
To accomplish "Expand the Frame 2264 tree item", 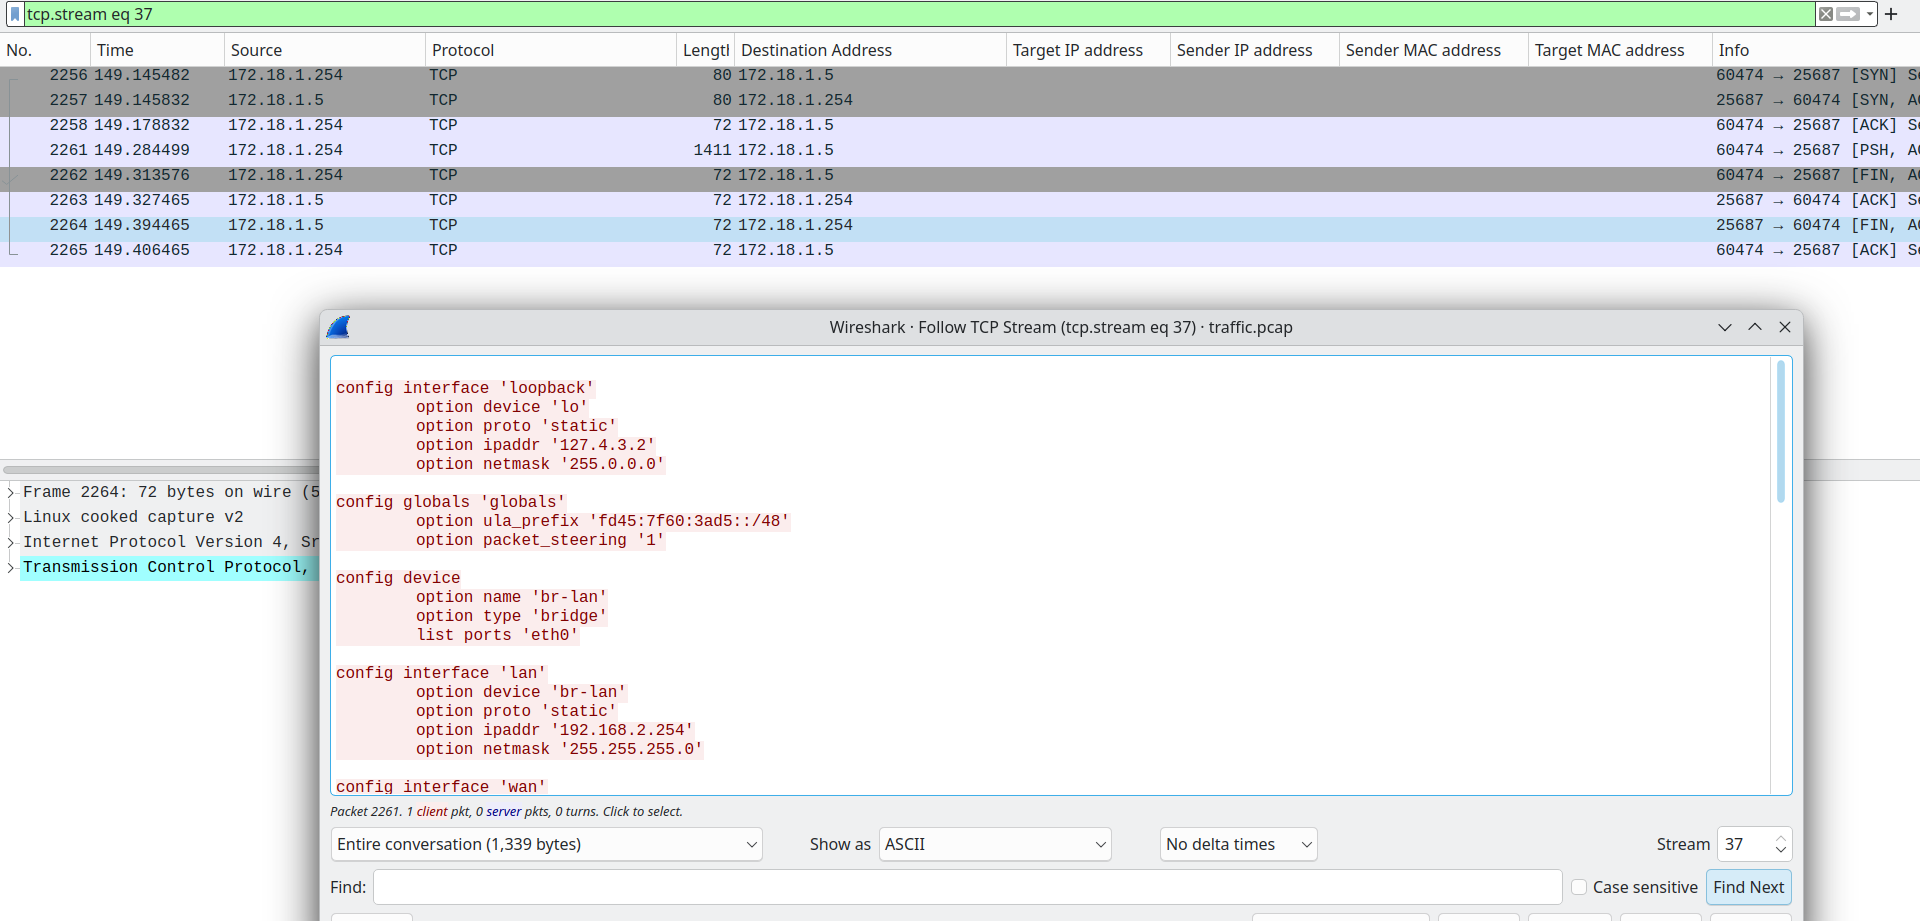I will 11,492.
